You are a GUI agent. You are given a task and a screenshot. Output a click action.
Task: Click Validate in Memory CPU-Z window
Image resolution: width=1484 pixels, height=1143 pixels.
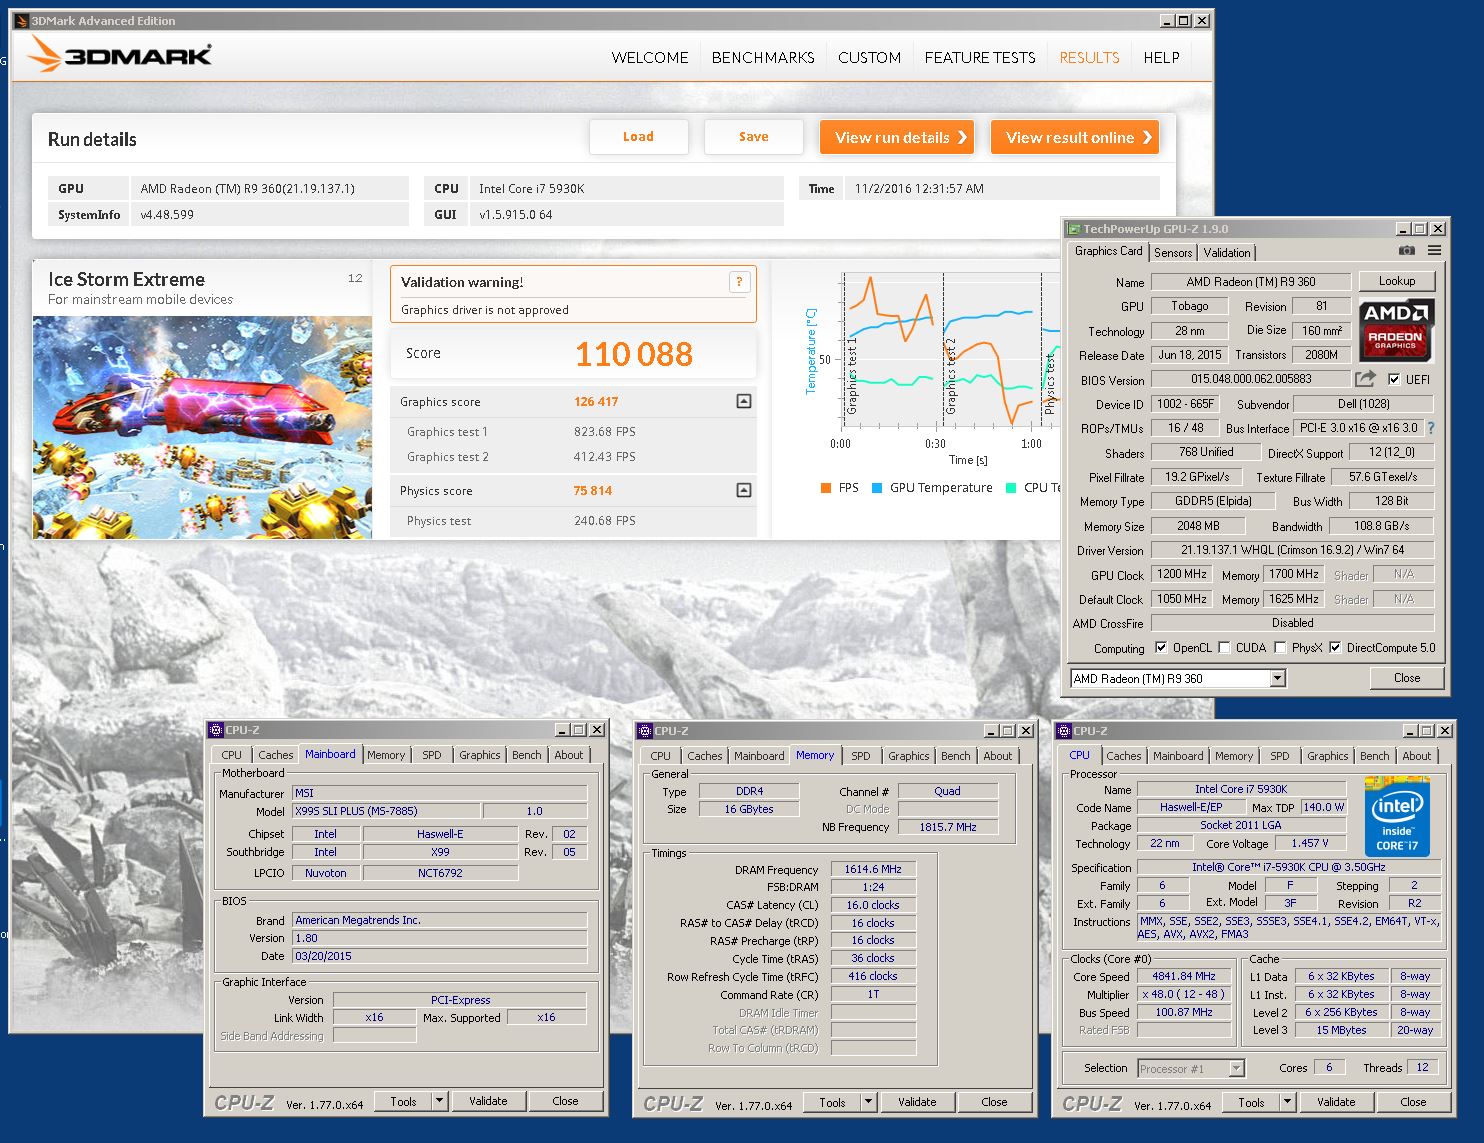[917, 1102]
